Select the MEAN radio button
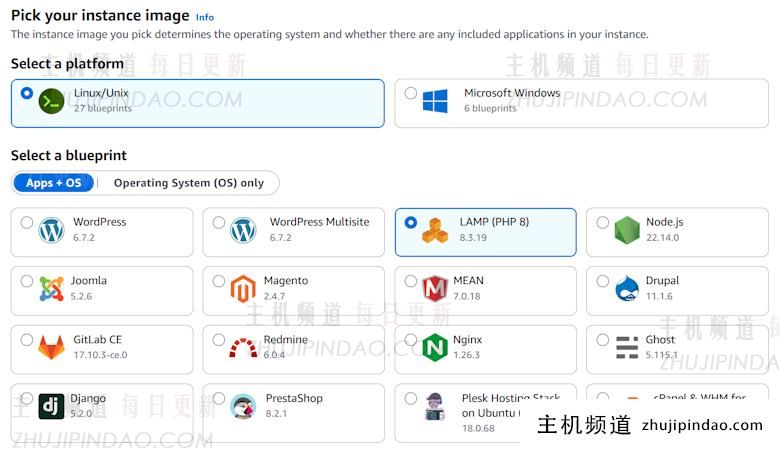 410,281
